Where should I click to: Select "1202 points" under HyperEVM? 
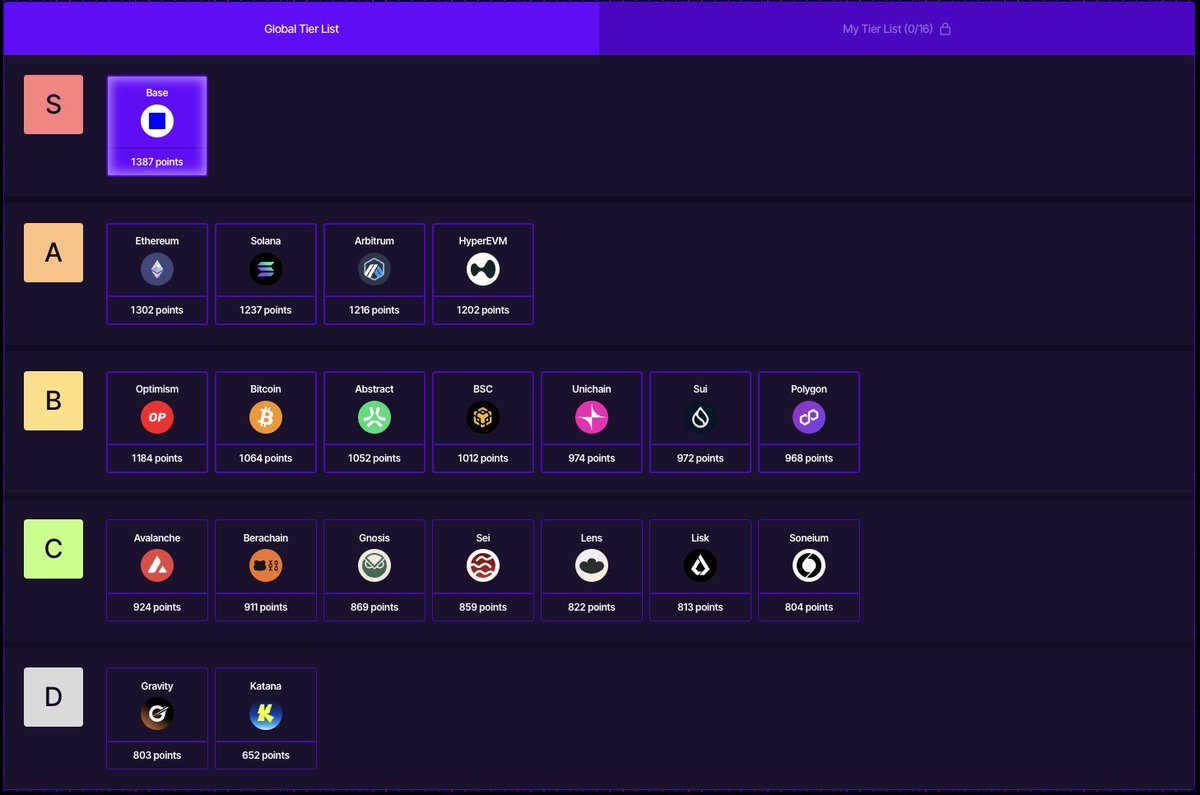pos(483,310)
